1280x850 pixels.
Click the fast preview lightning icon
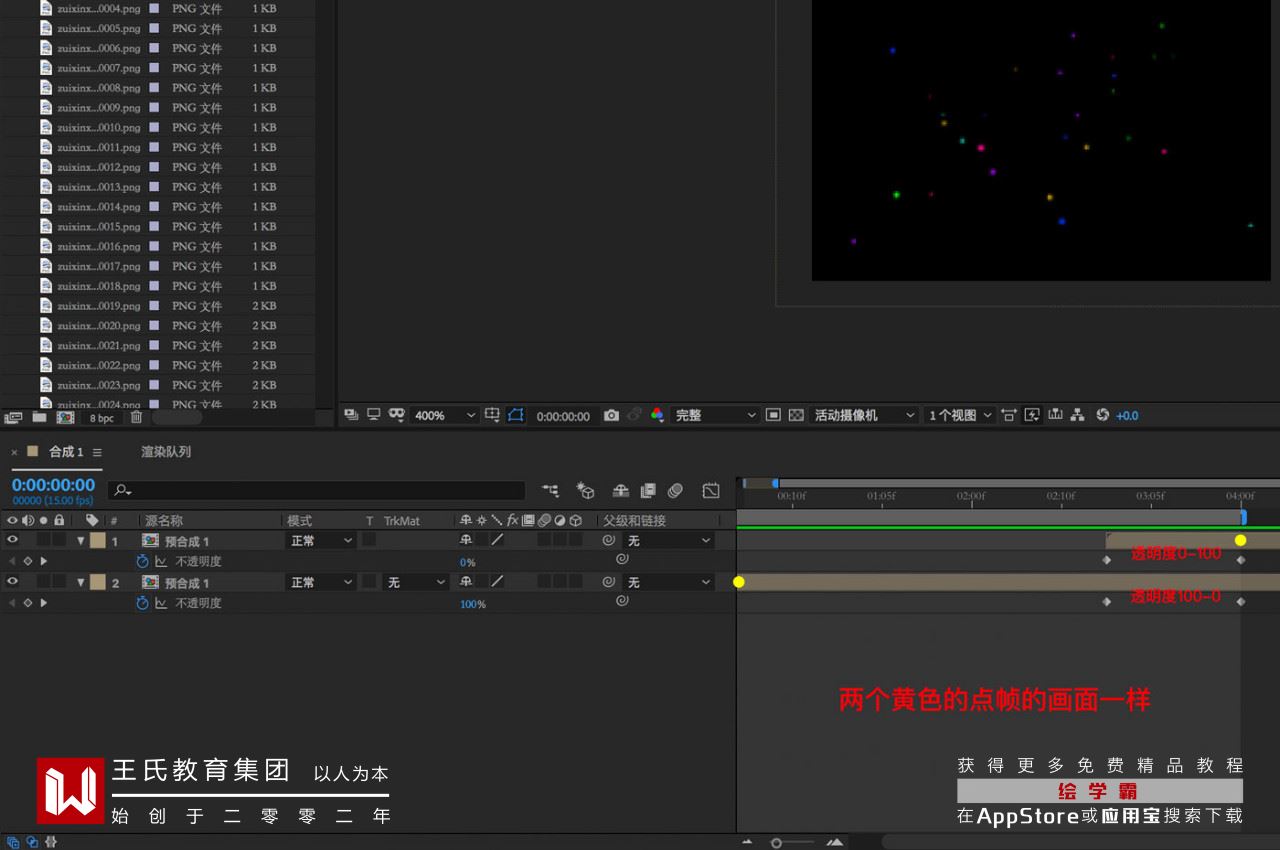click(x=1032, y=415)
